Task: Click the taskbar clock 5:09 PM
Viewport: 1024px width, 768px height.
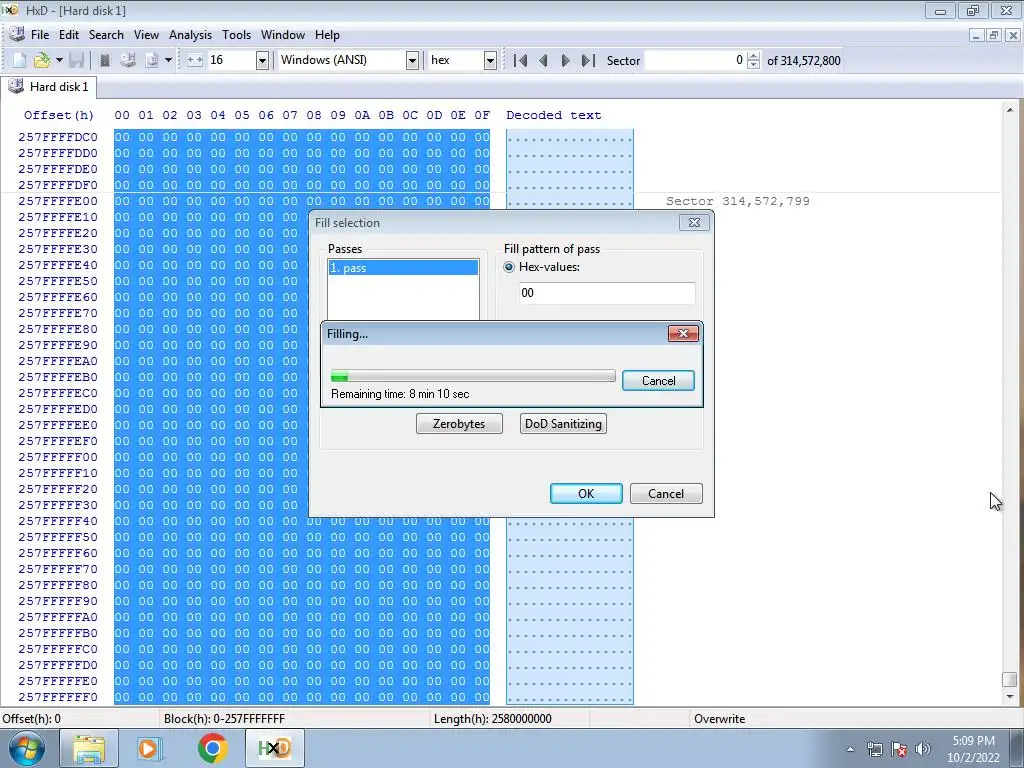Action: pos(973,741)
